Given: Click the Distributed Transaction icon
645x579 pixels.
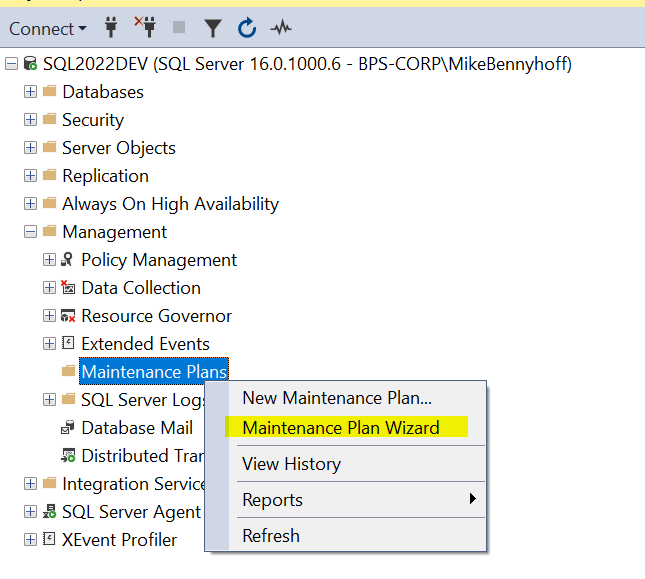Looking at the screenshot, I should tap(68, 455).
